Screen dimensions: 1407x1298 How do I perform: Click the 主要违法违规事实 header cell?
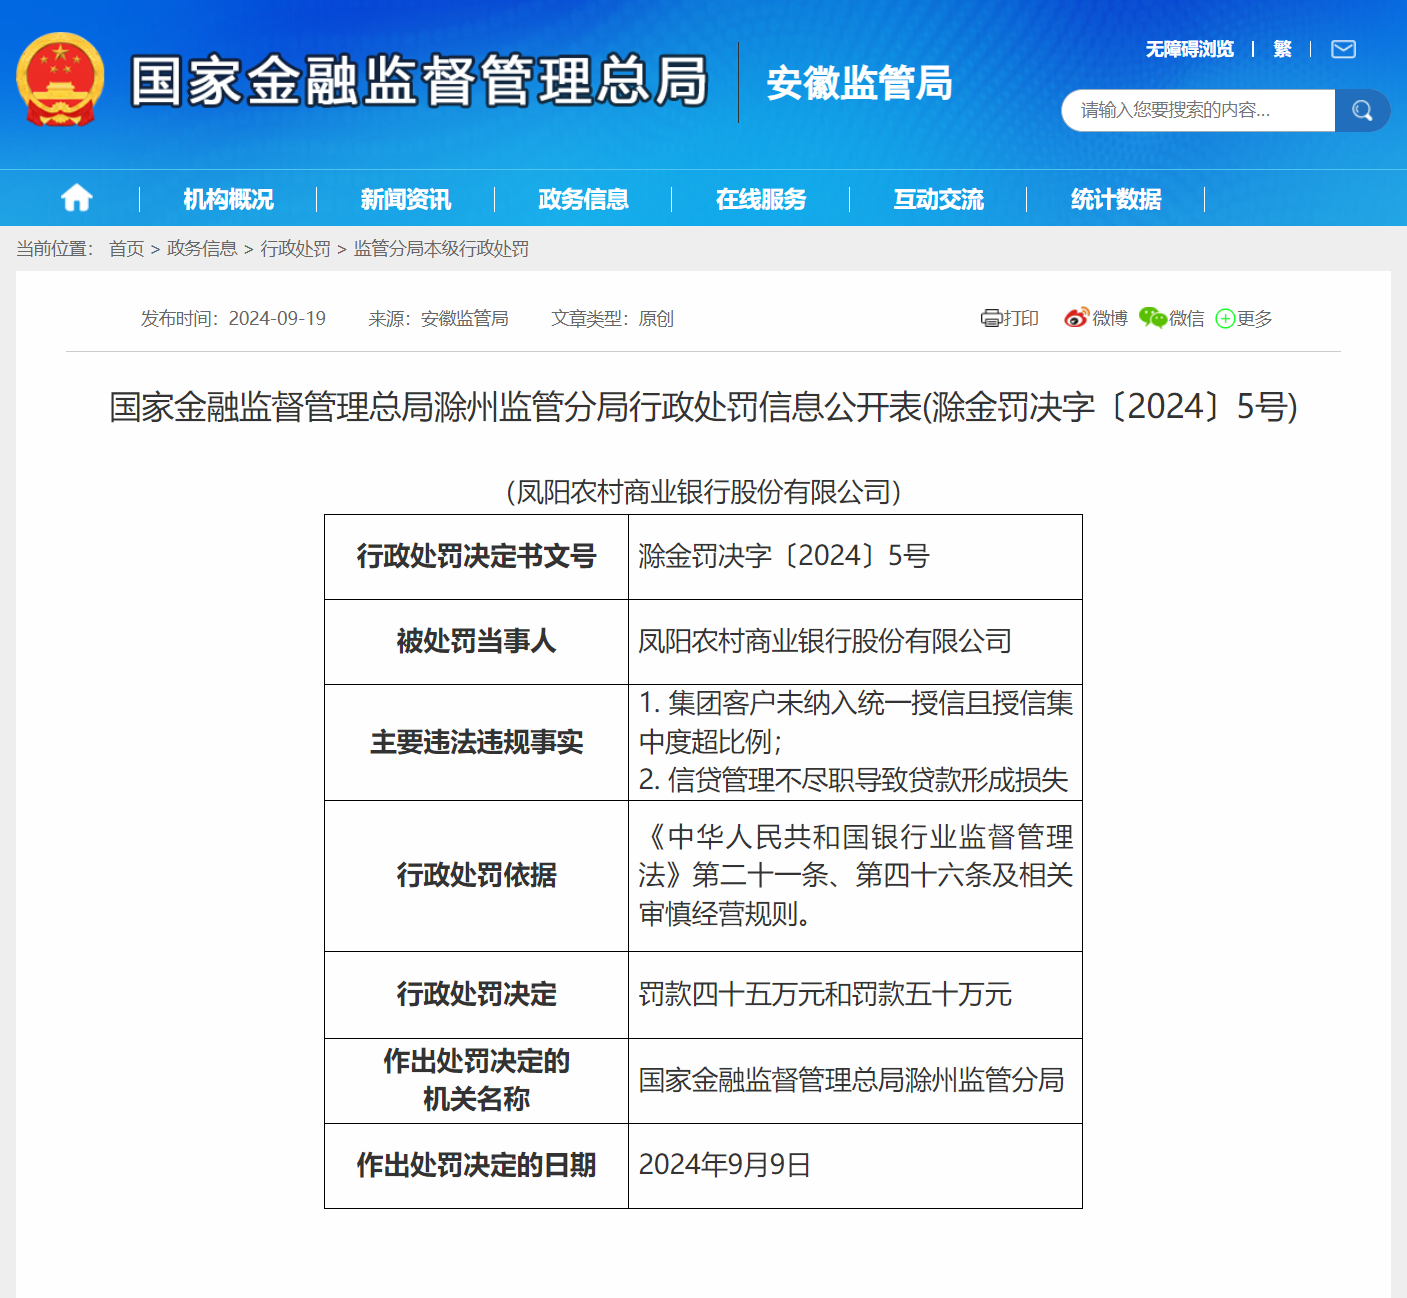click(x=476, y=742)
